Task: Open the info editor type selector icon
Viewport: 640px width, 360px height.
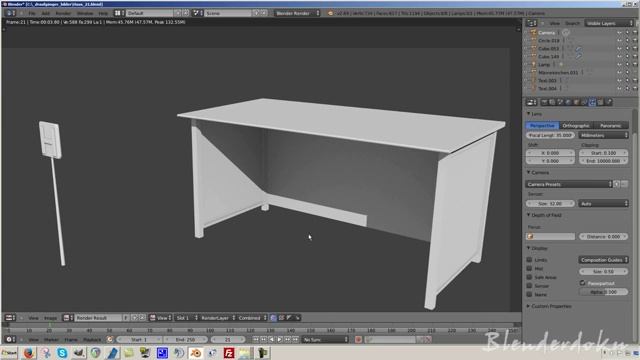Action: [x=10, y=13]
